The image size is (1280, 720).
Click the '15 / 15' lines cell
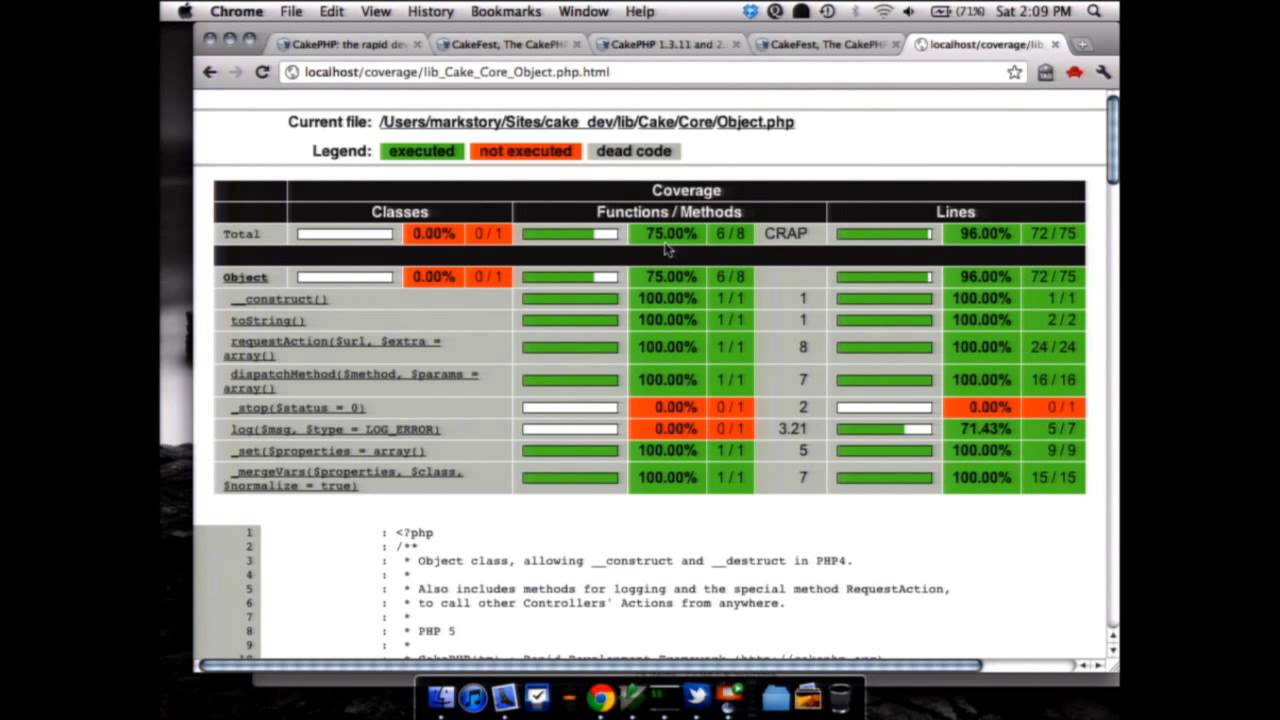(x=1053, y=477)
